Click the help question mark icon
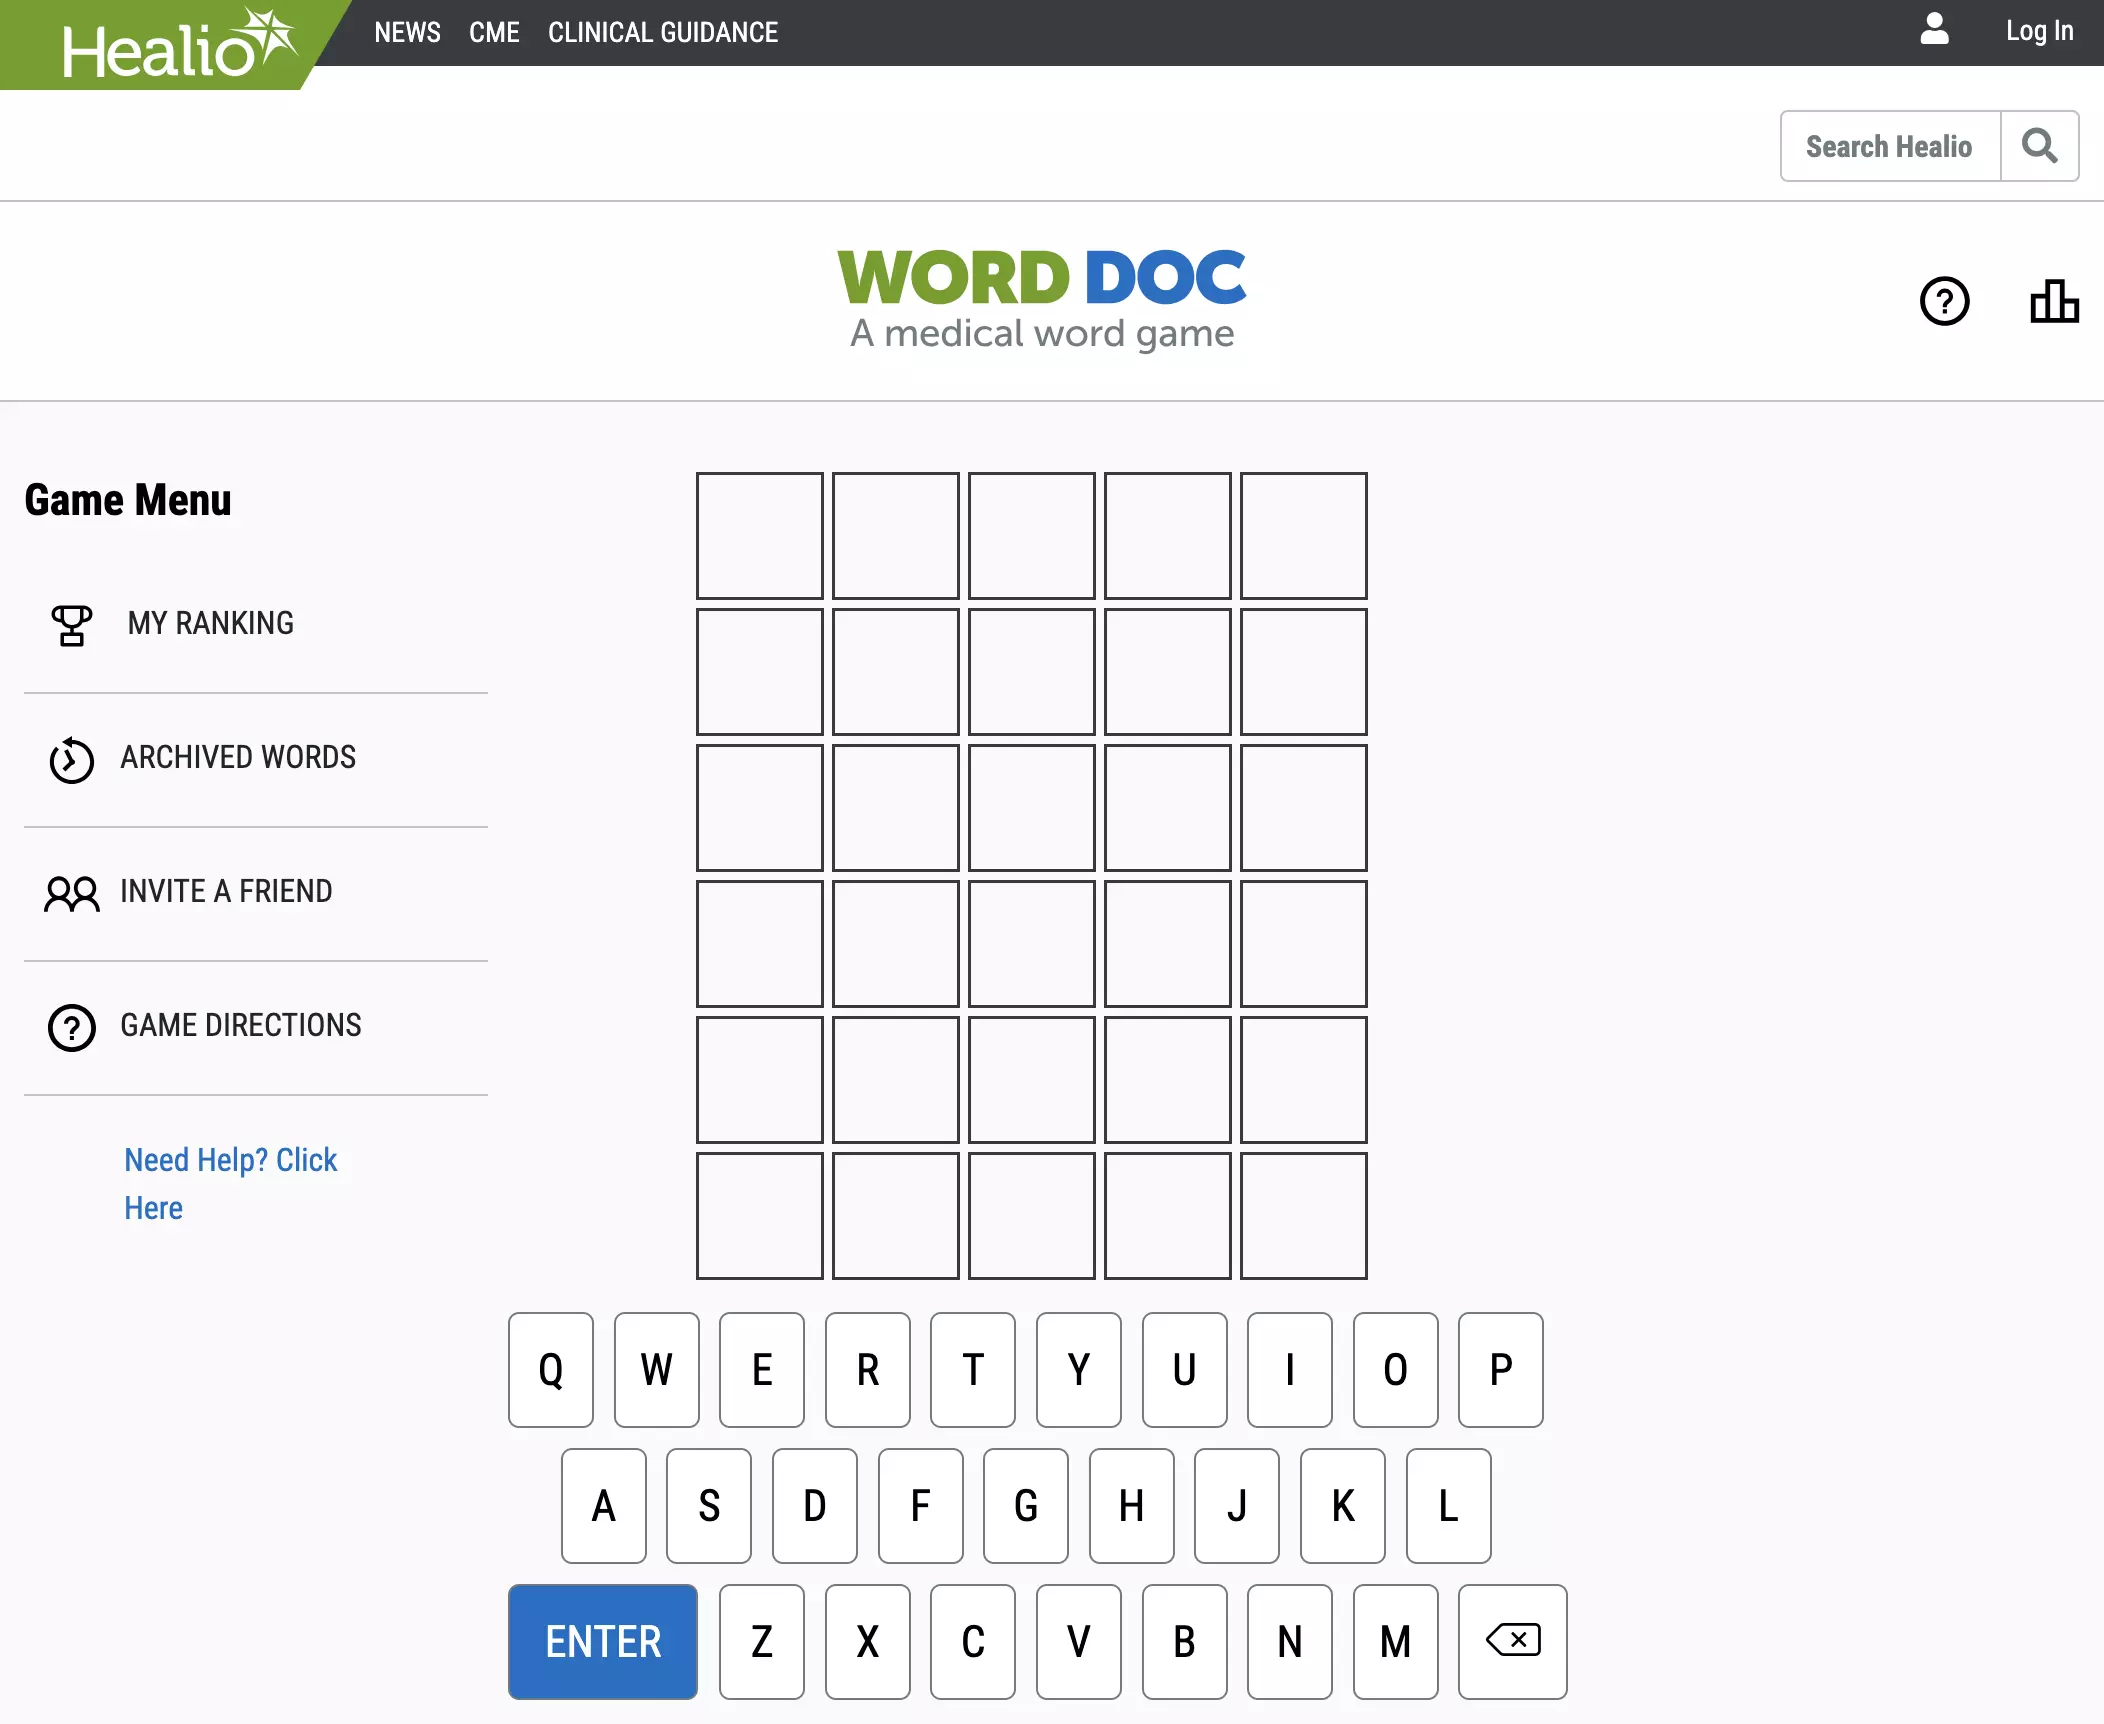Viewport: 2104px width, 1724px height. coord(1944,301)
